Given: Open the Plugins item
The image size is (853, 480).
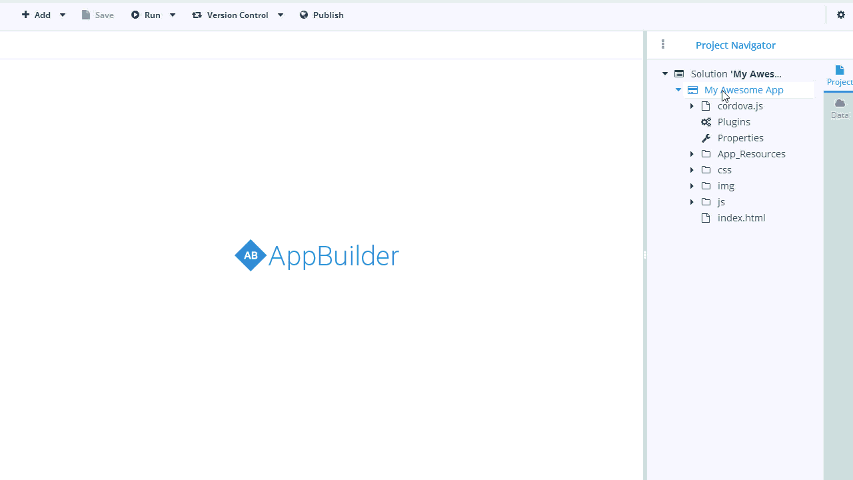Looking at the screenshot, I should point(733,122).
